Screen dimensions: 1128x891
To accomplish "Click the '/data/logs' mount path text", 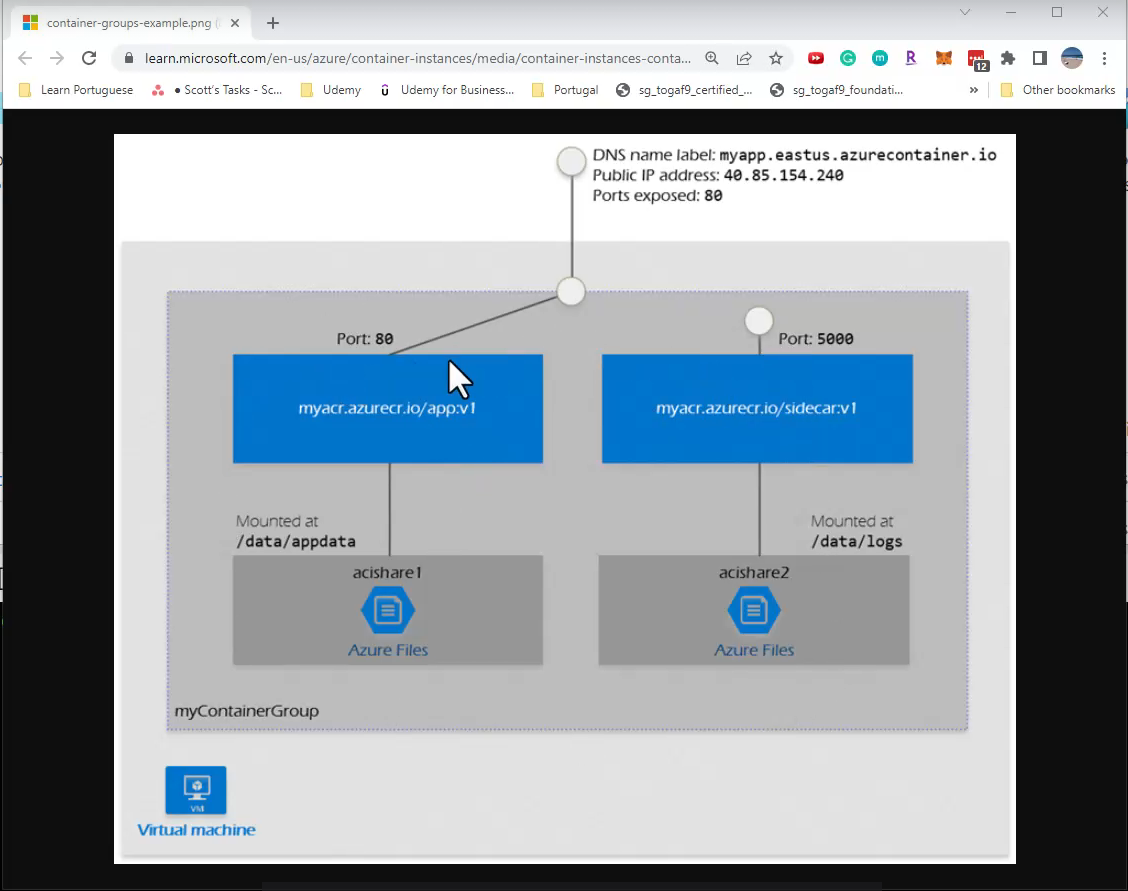I will pyautogui.click(x=857, y=542).
